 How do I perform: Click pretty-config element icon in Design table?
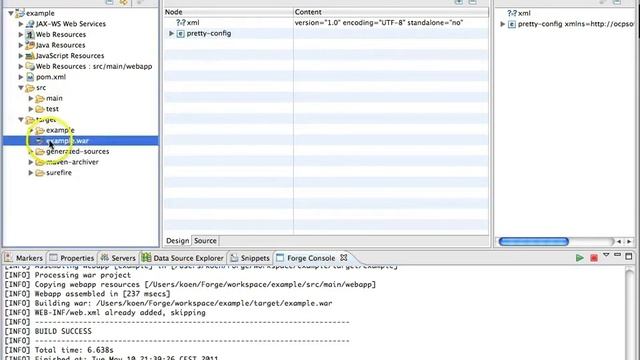[x=180, y=34]
